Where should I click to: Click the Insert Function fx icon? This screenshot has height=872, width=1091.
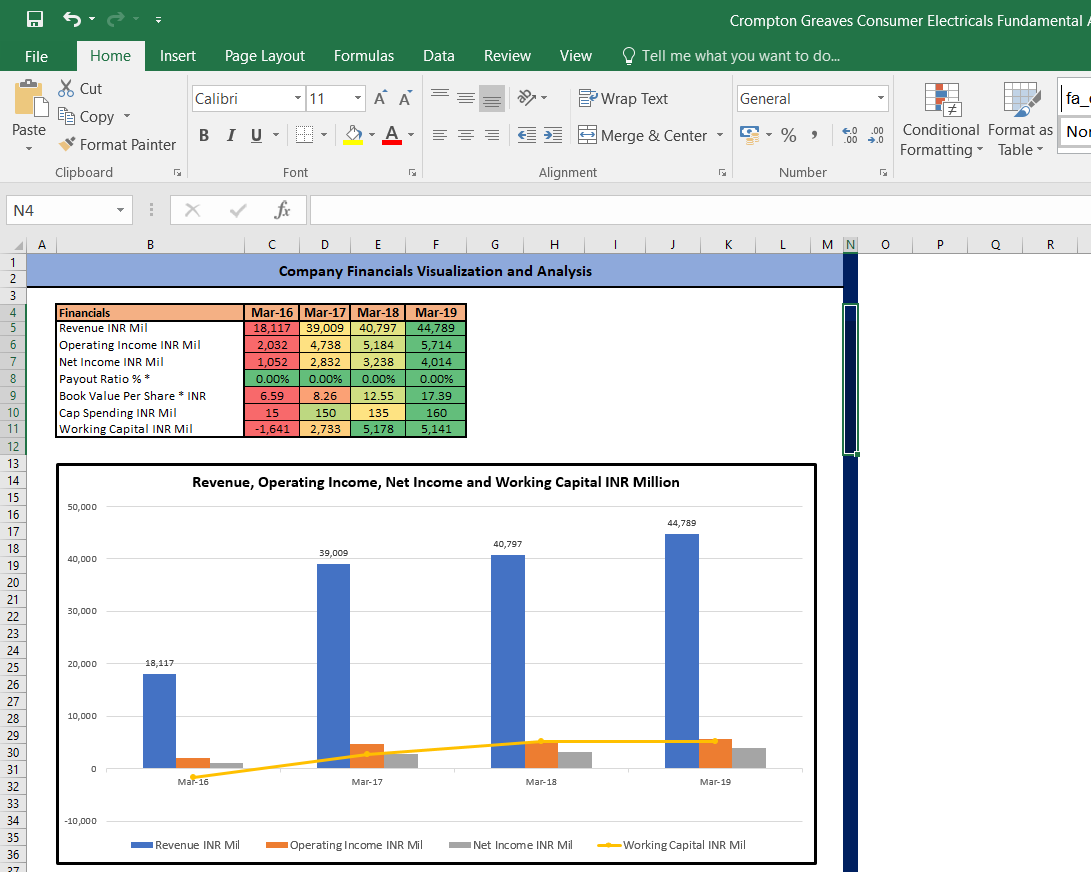(282, 210)
